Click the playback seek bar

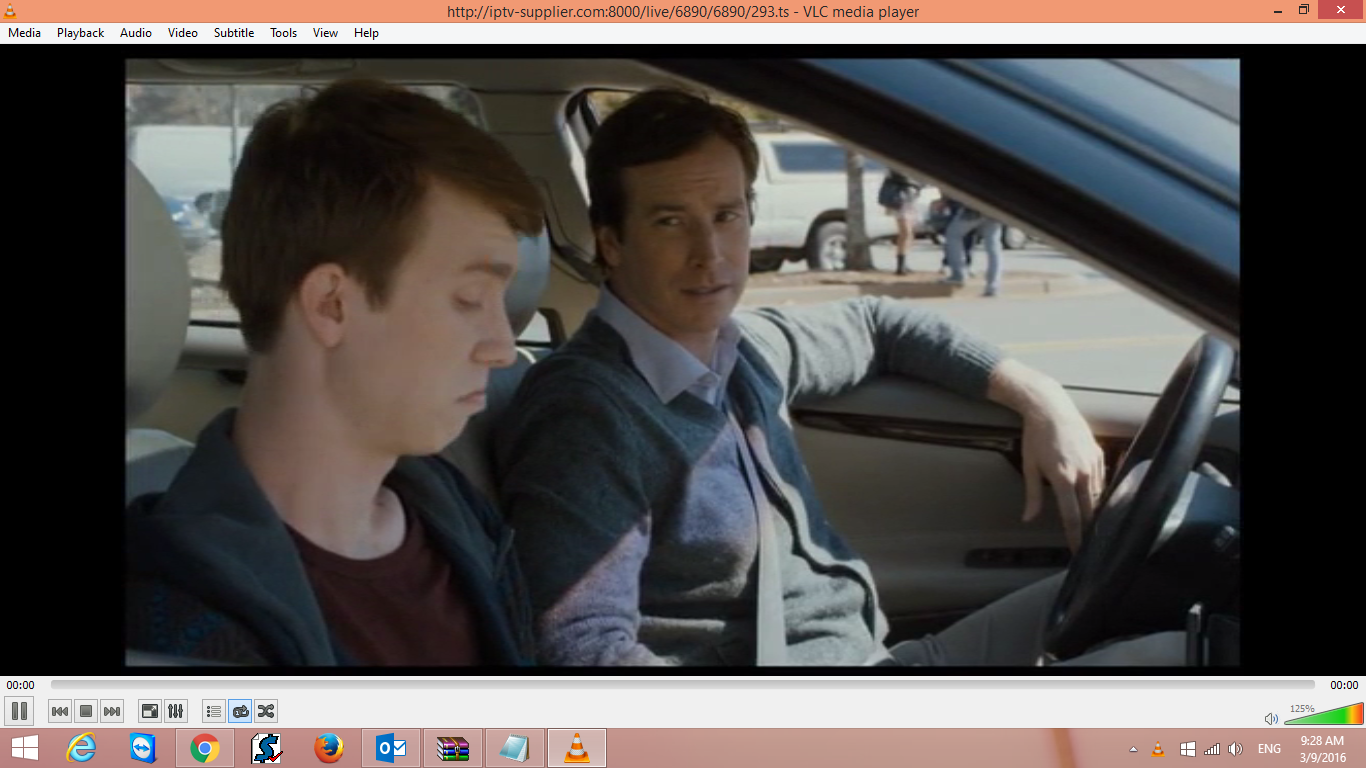pyautogui.click(x=683, y=685)
